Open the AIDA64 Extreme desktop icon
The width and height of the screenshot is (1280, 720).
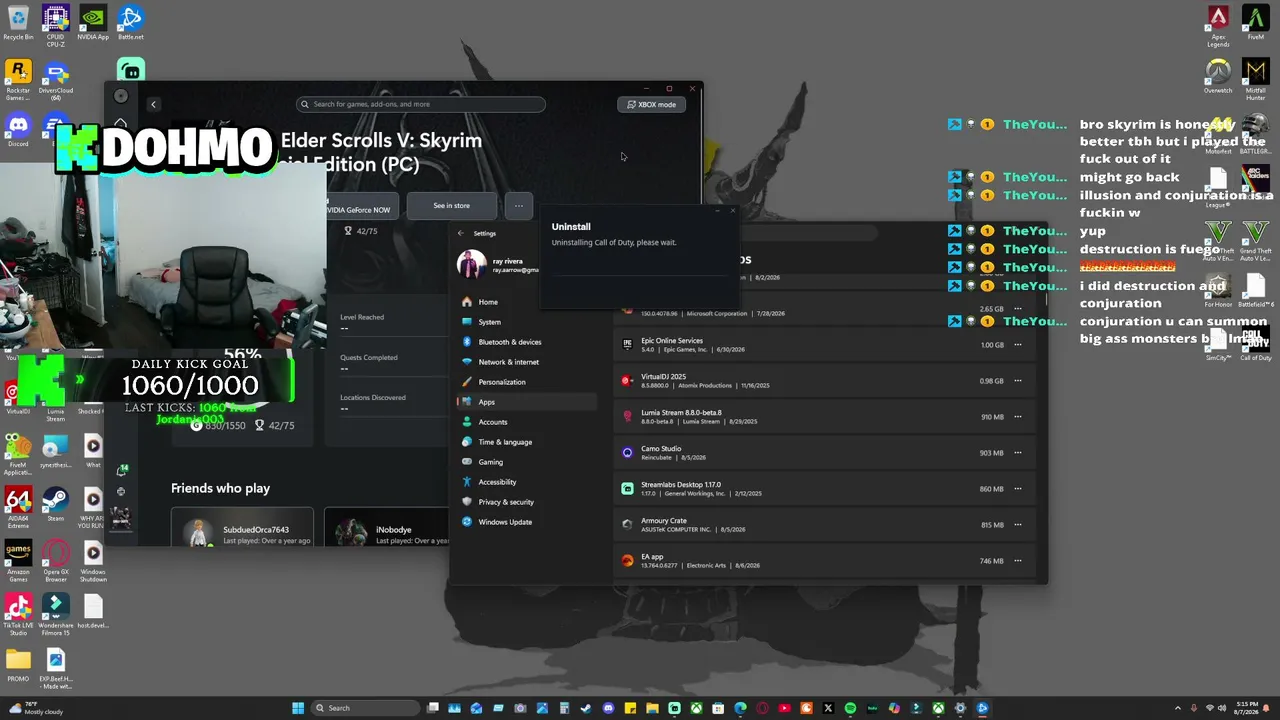click(18, 509)
